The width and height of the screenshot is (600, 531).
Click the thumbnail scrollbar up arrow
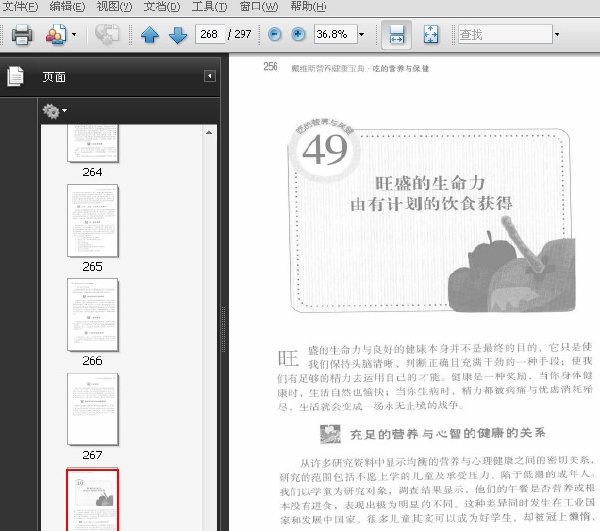(x=209, y=133)
